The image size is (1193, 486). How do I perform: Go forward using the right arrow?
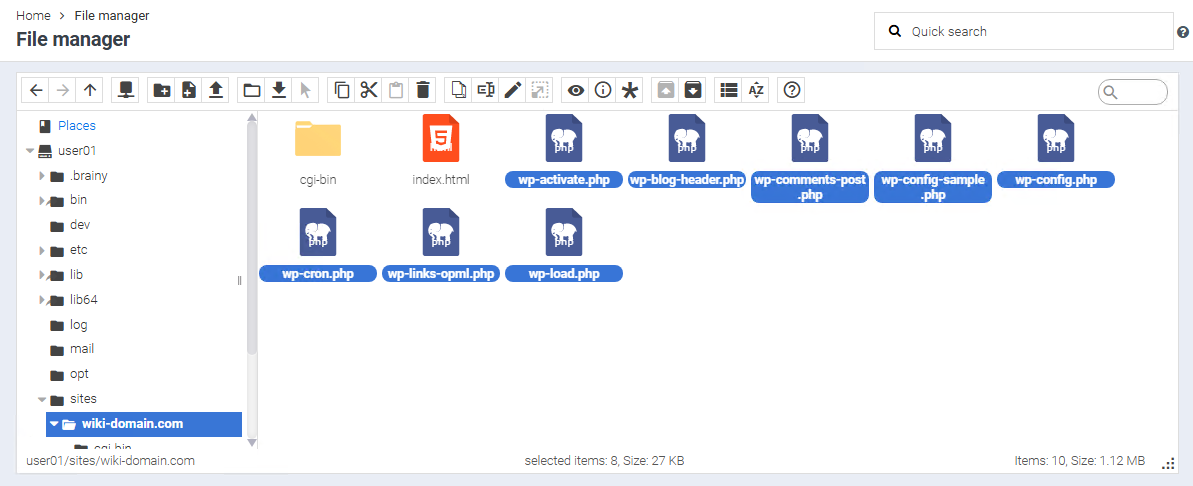(x=63, y=91)
